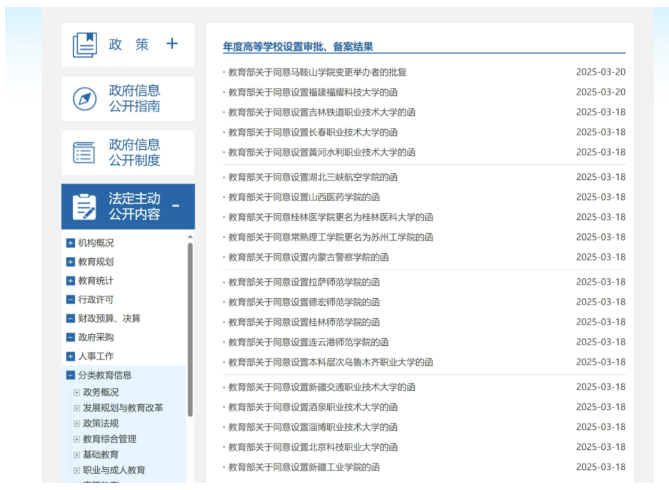
Task: Collapse 法定主动公开内容 with minus sign
Action: (x=176, y=206)
